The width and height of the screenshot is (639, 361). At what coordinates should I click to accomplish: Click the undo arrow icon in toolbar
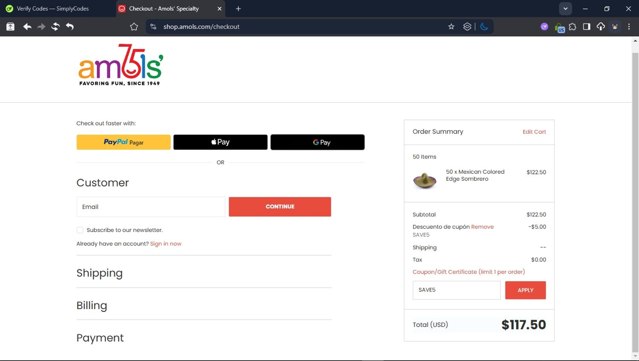pyautogui.click(x=70, y=26)
